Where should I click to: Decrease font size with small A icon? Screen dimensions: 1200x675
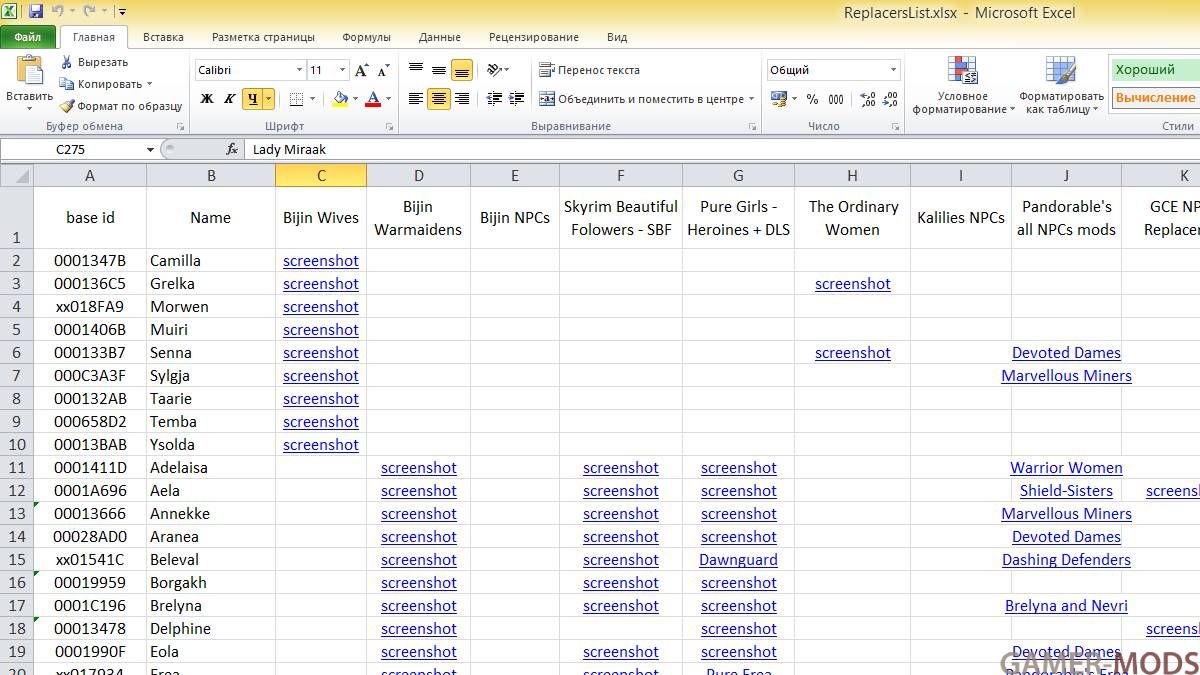pyautogui.click(x=383, y=70)
